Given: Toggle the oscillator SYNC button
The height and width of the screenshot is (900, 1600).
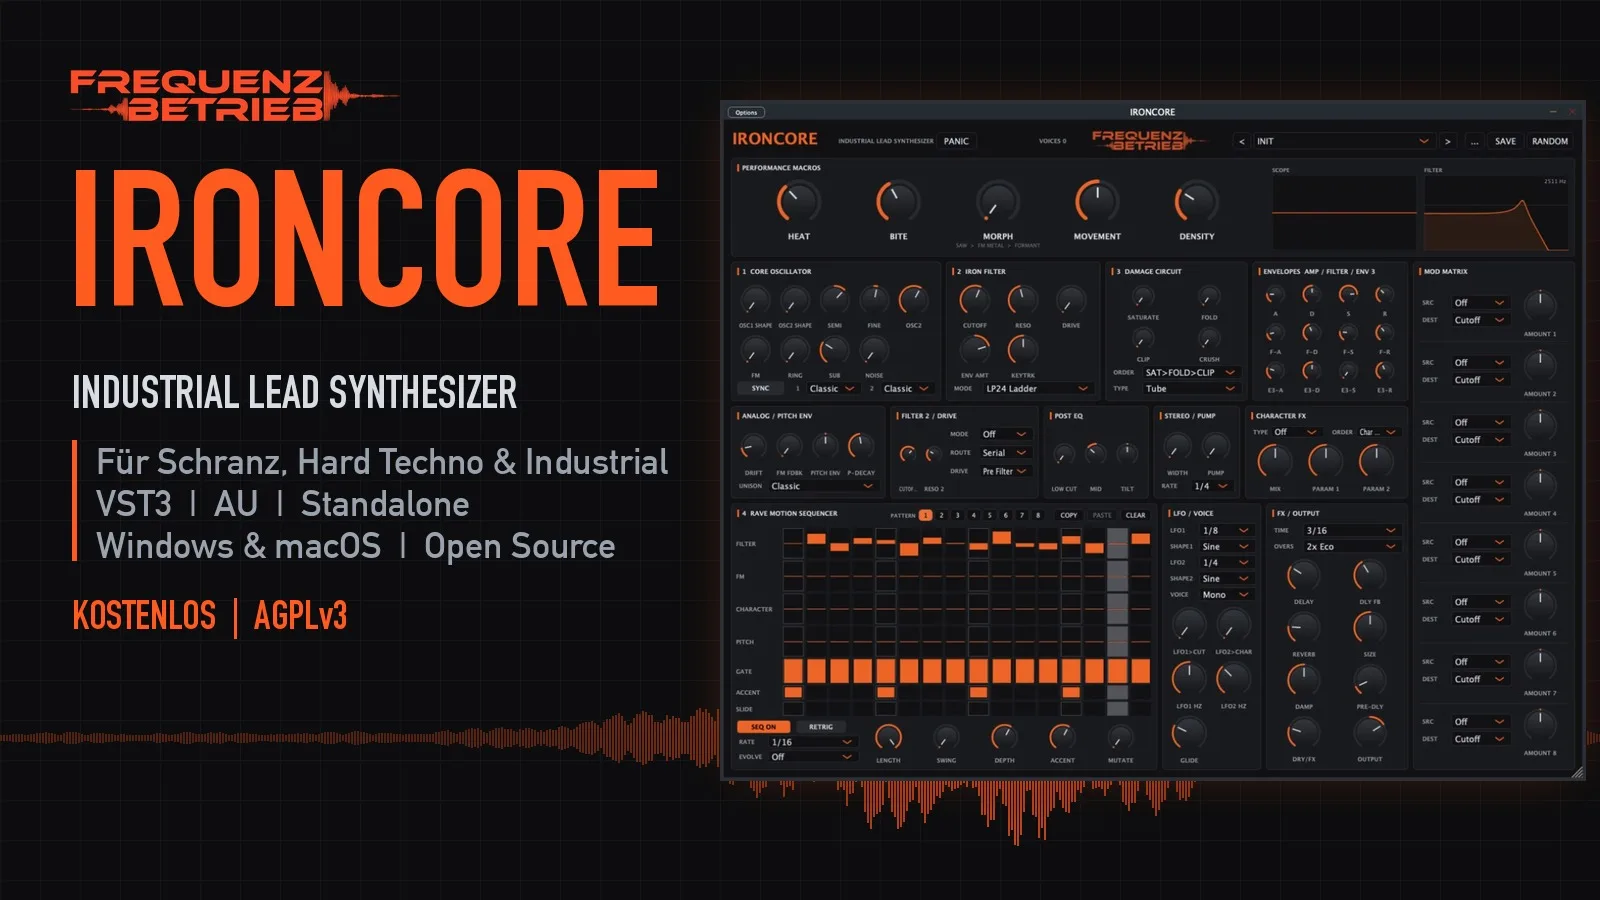Looking at the screenshot, I should [x=761, y=388].
